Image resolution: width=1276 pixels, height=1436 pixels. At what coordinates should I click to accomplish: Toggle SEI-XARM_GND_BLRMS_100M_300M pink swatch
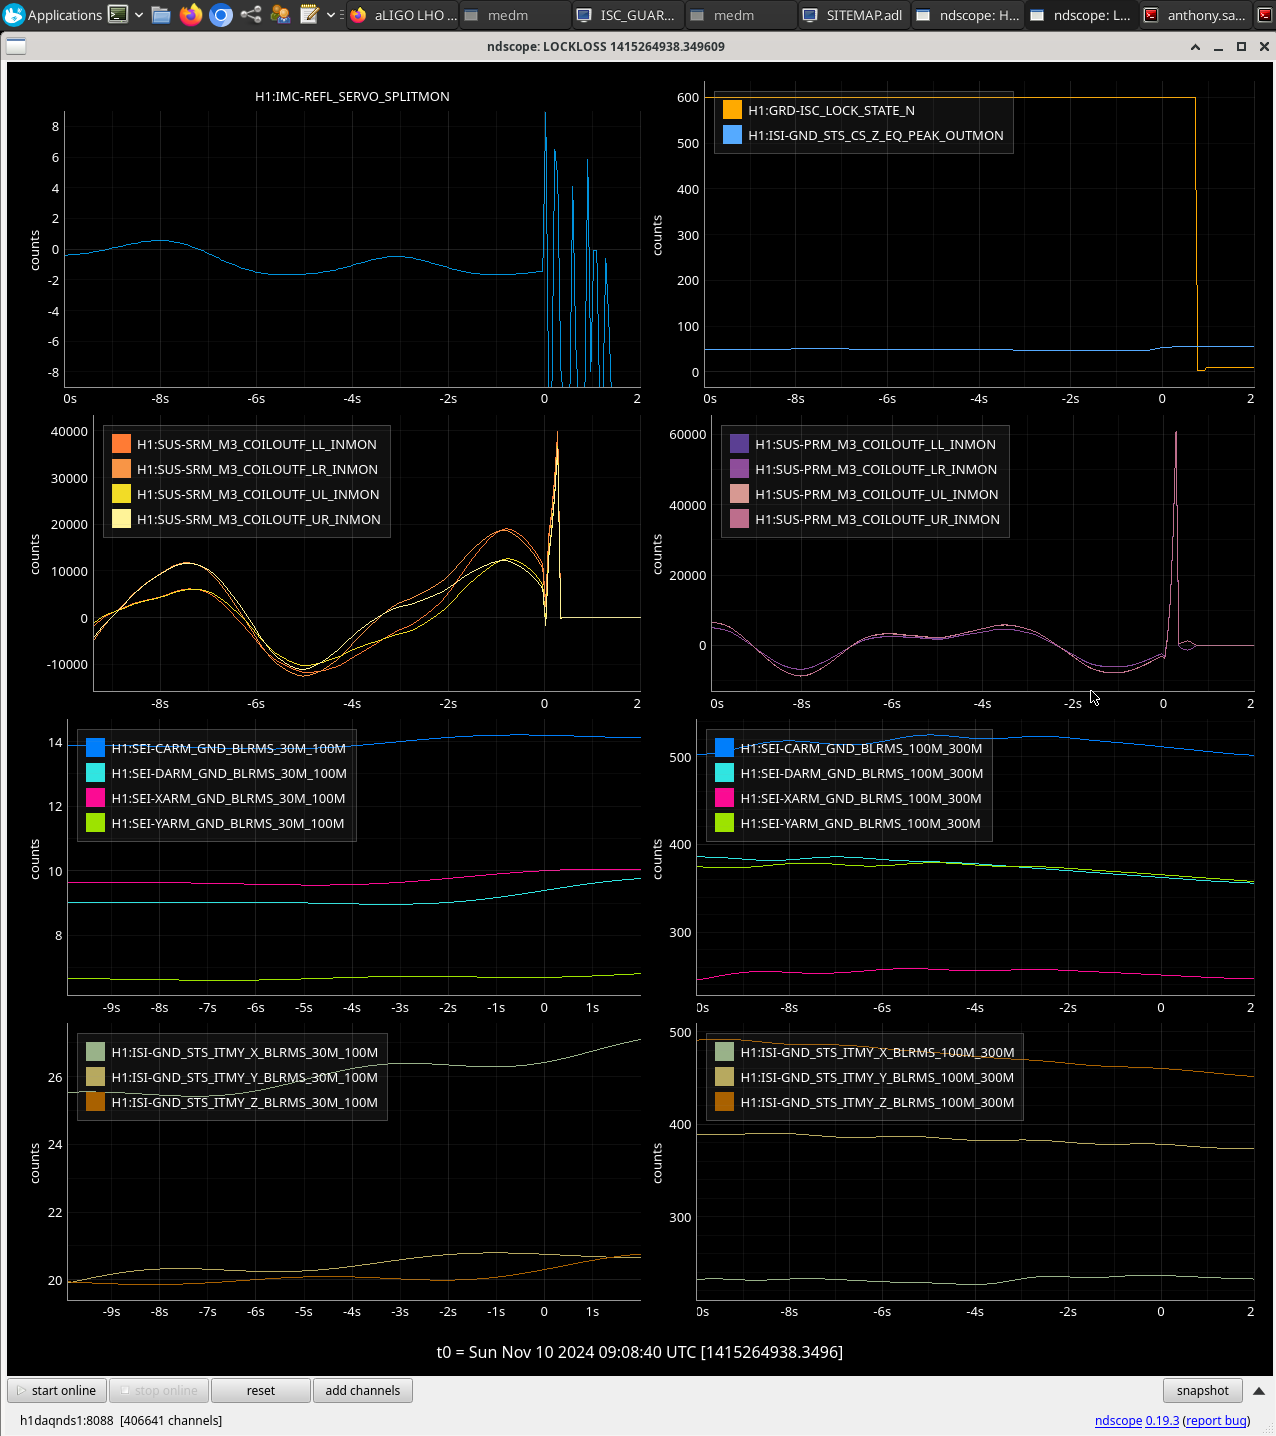pyautogui.click(x=724, y=798)
